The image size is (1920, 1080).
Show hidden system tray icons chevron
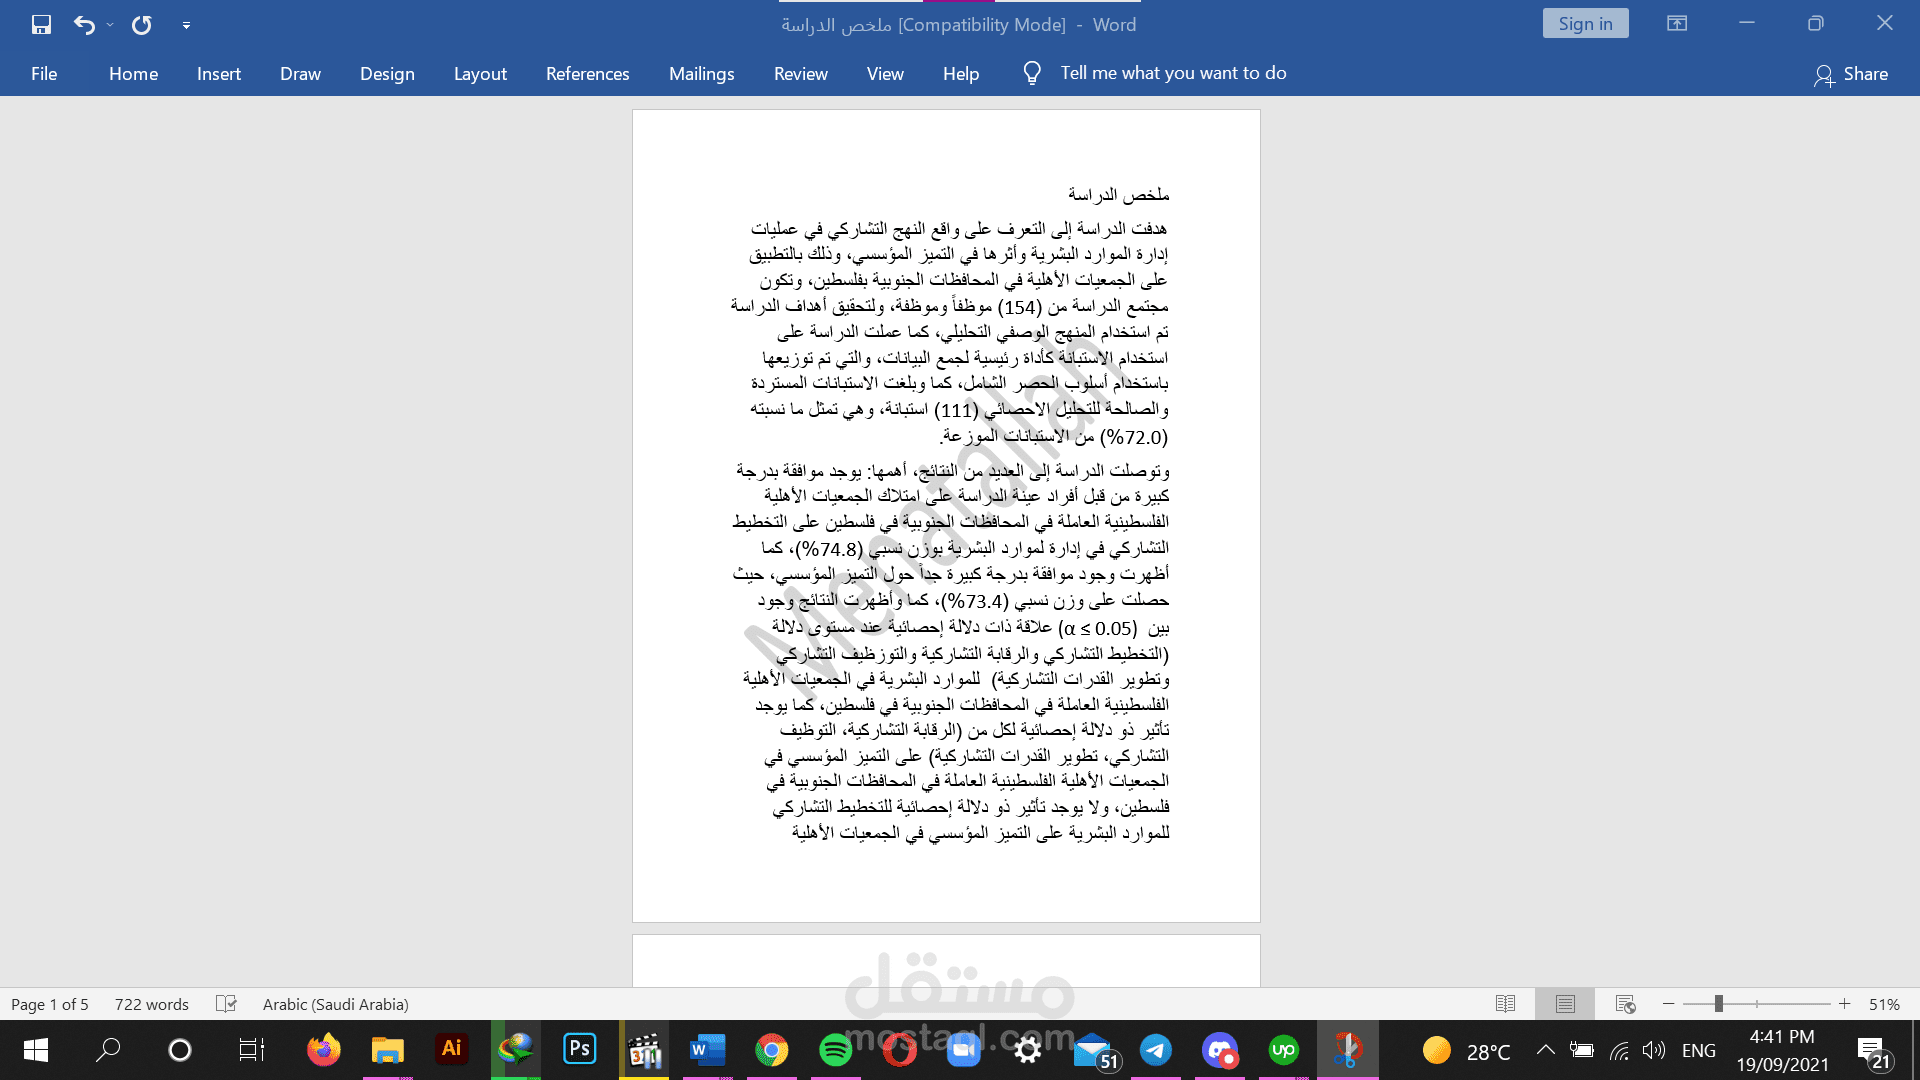(1545, 1050)
